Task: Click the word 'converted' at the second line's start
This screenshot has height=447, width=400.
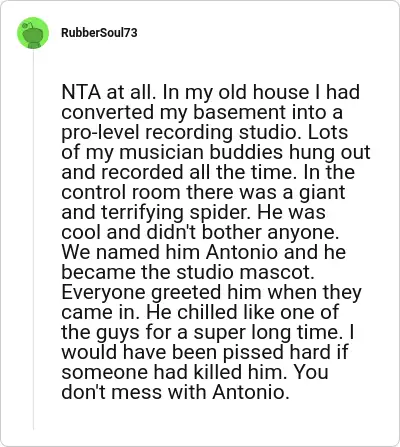Action: point(108,112)
